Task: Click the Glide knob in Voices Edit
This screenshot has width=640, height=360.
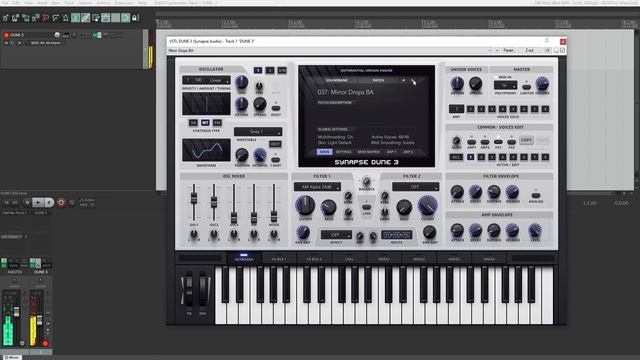Action: pos(456,140)
